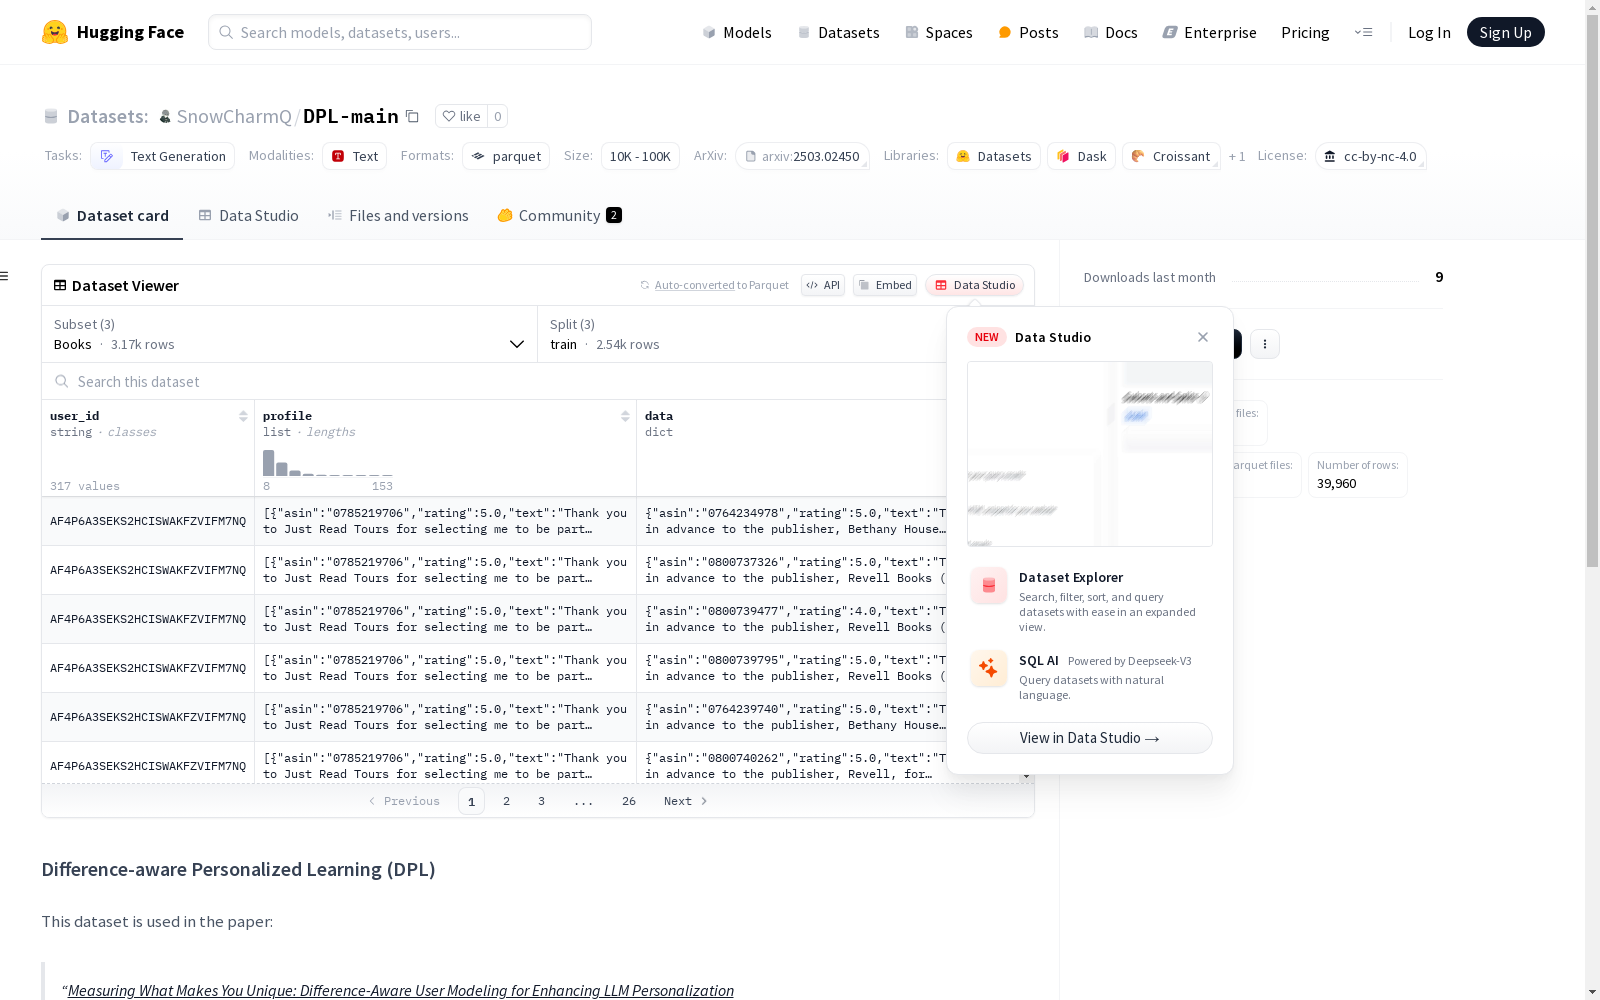Open the extra navigation menu icon
This screenshot has width=1600, height=1000.
point(1363,32)
